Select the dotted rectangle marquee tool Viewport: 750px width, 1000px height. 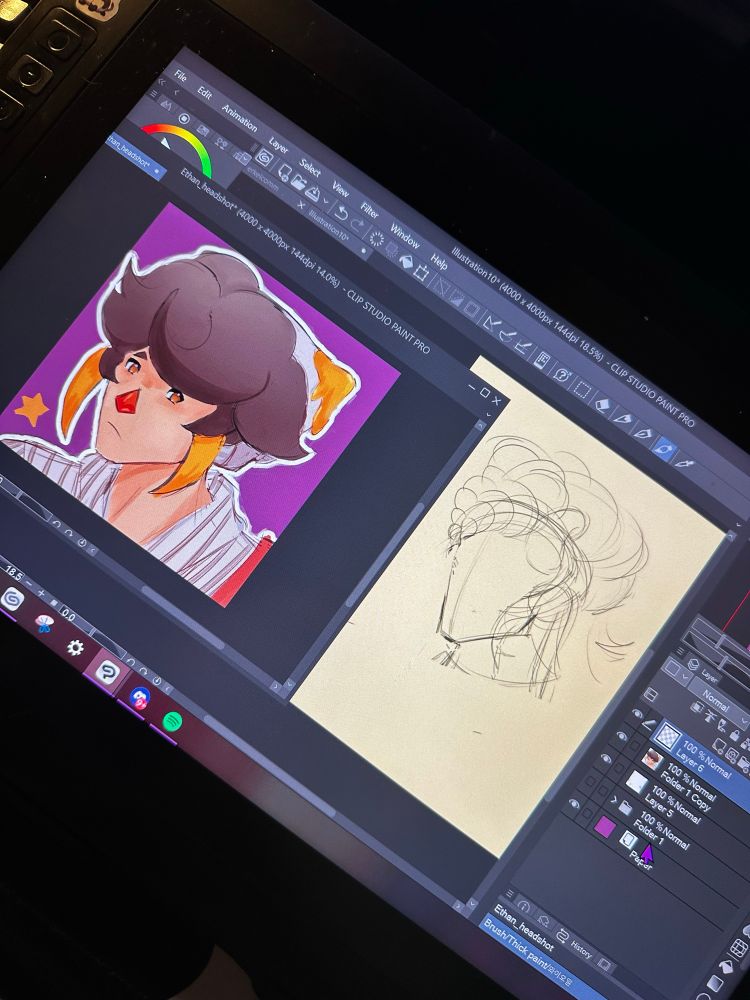click(582, 390)
